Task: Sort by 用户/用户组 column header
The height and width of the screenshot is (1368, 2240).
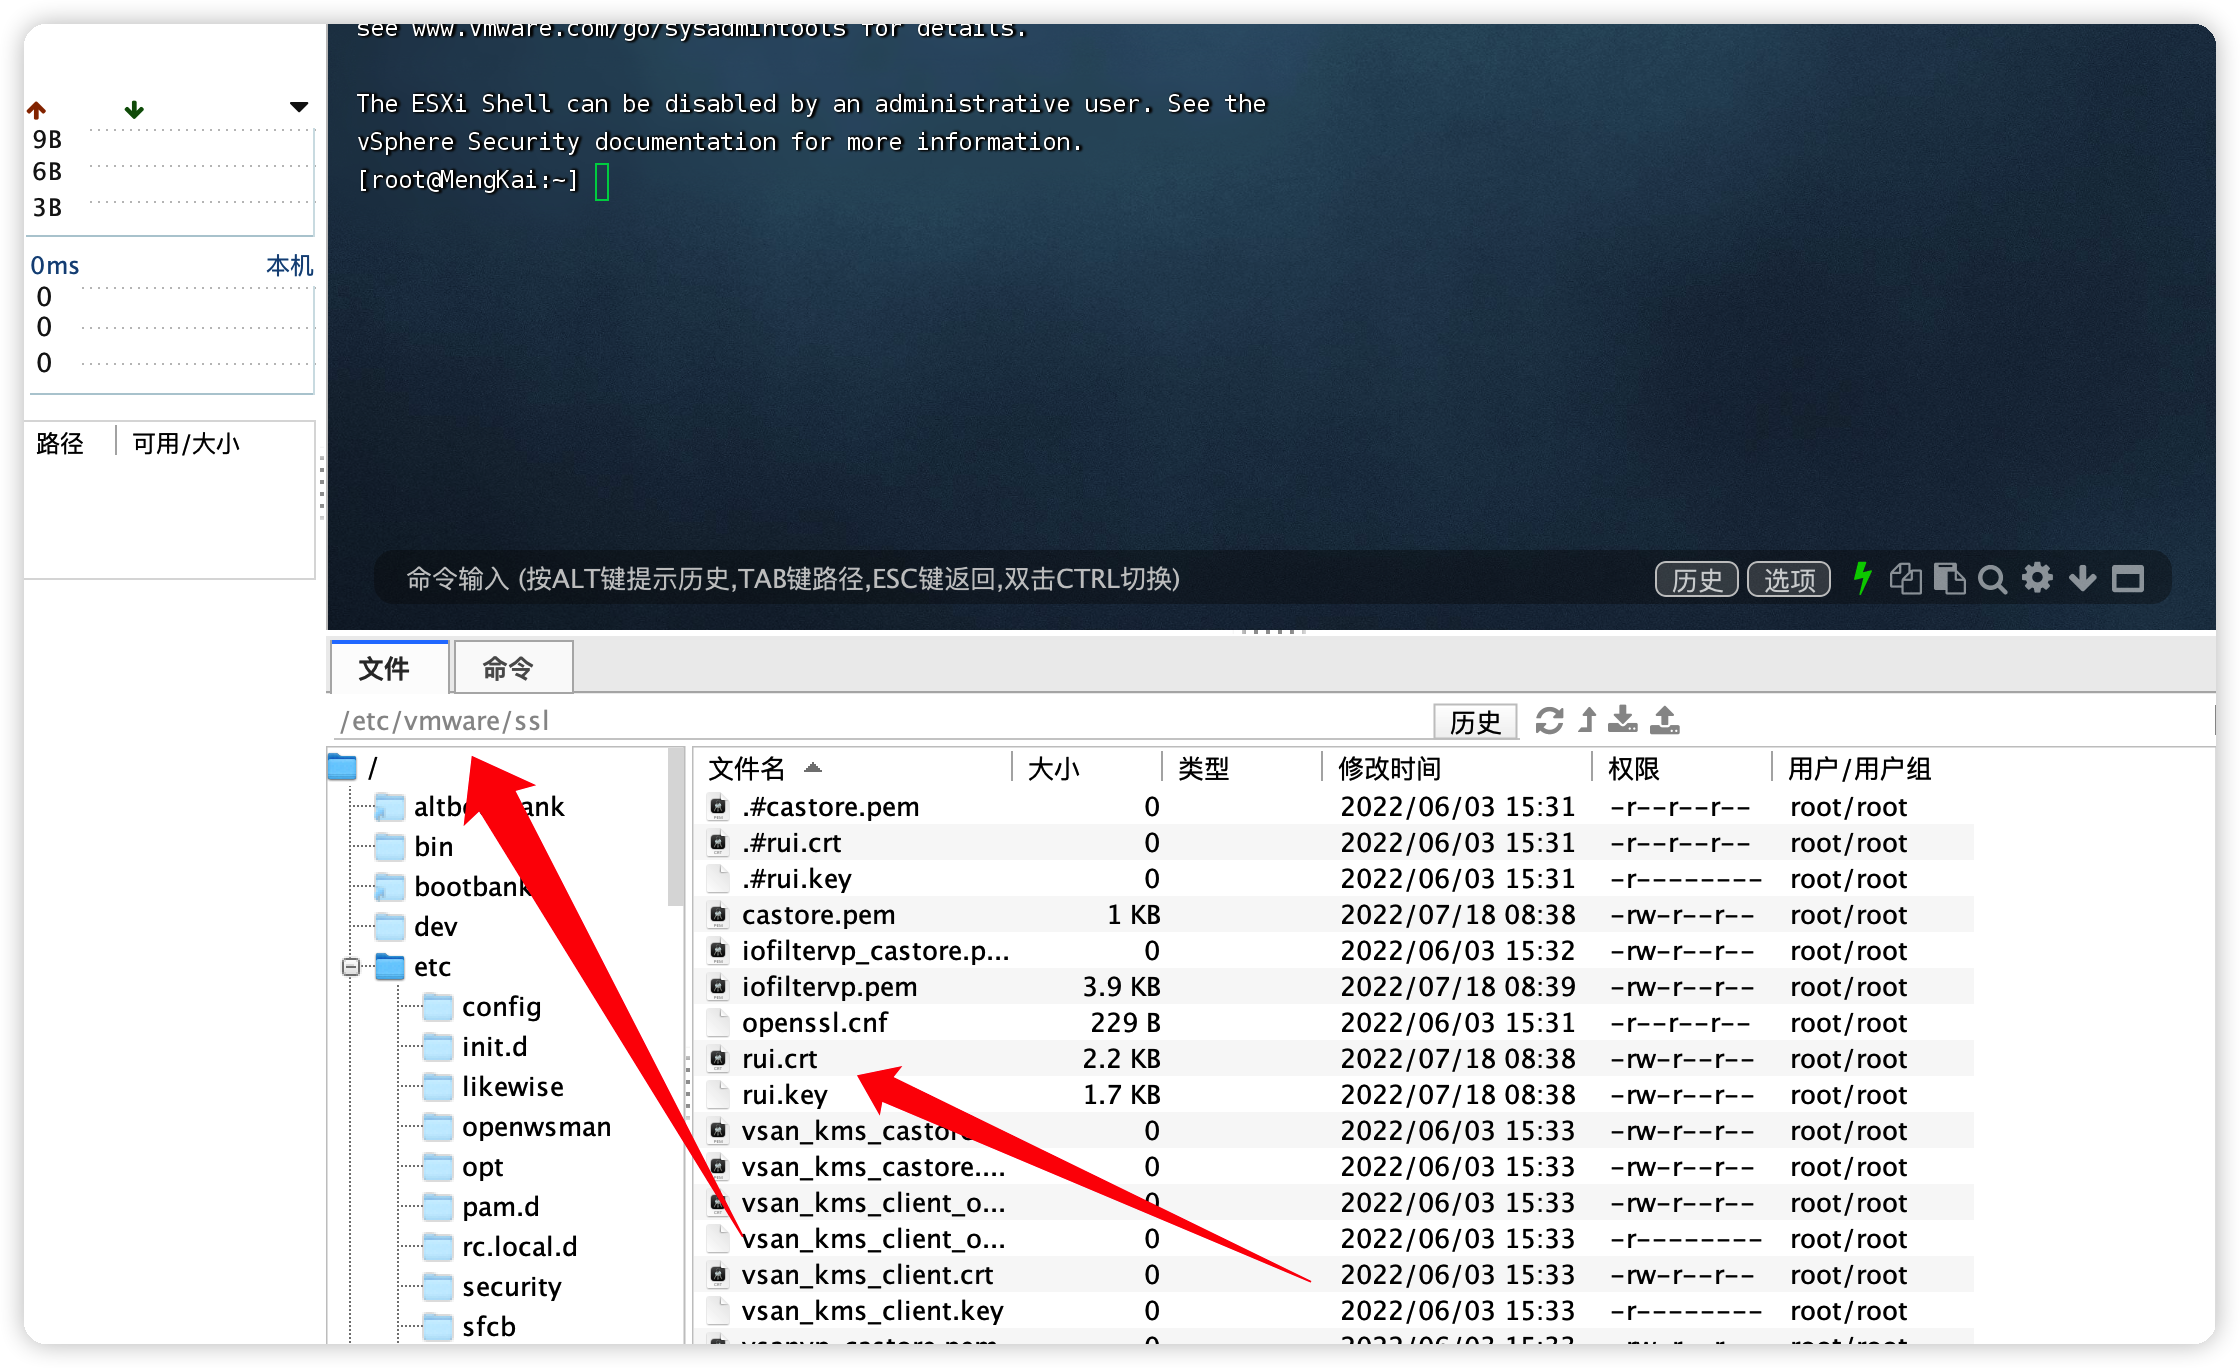Action: [1872, 768]
